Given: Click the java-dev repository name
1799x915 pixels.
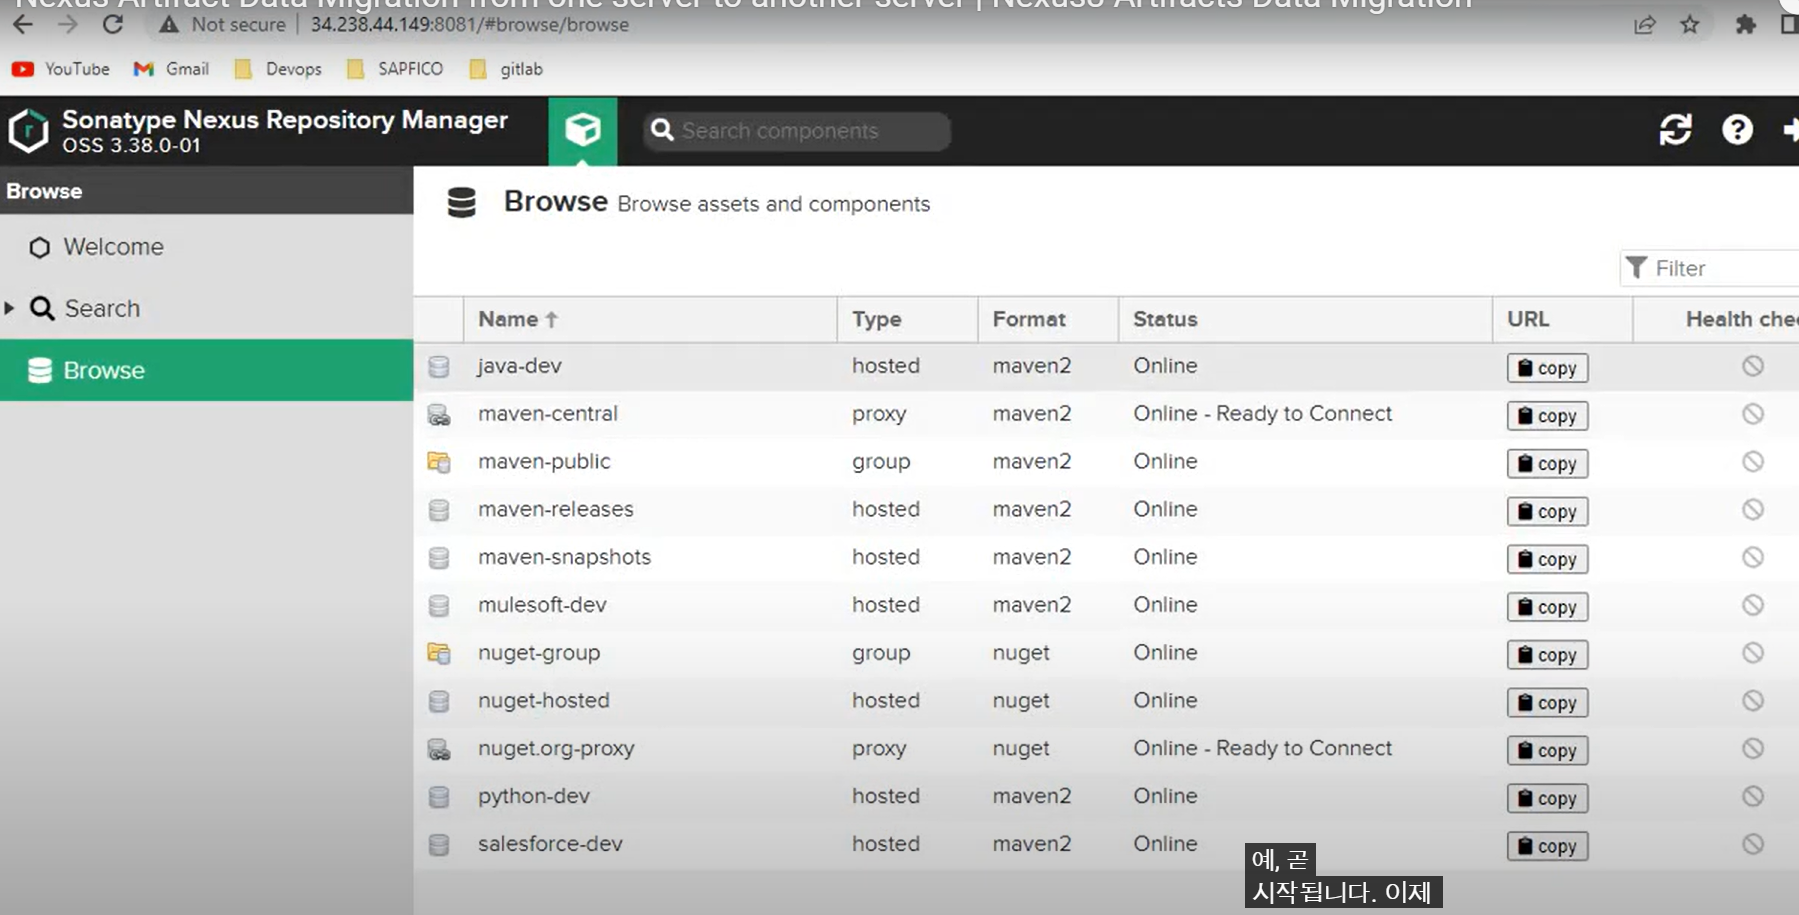Looking at the screenshot, I should (520, 366).
